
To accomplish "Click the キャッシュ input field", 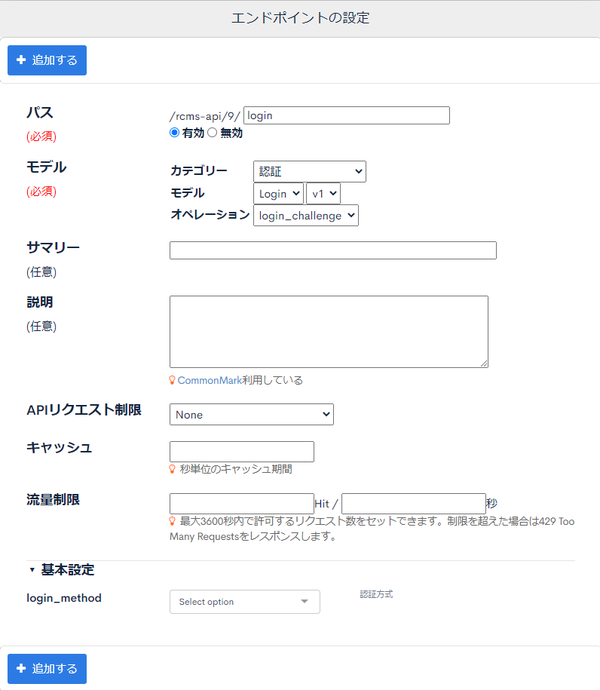I will tap(242, 451).
